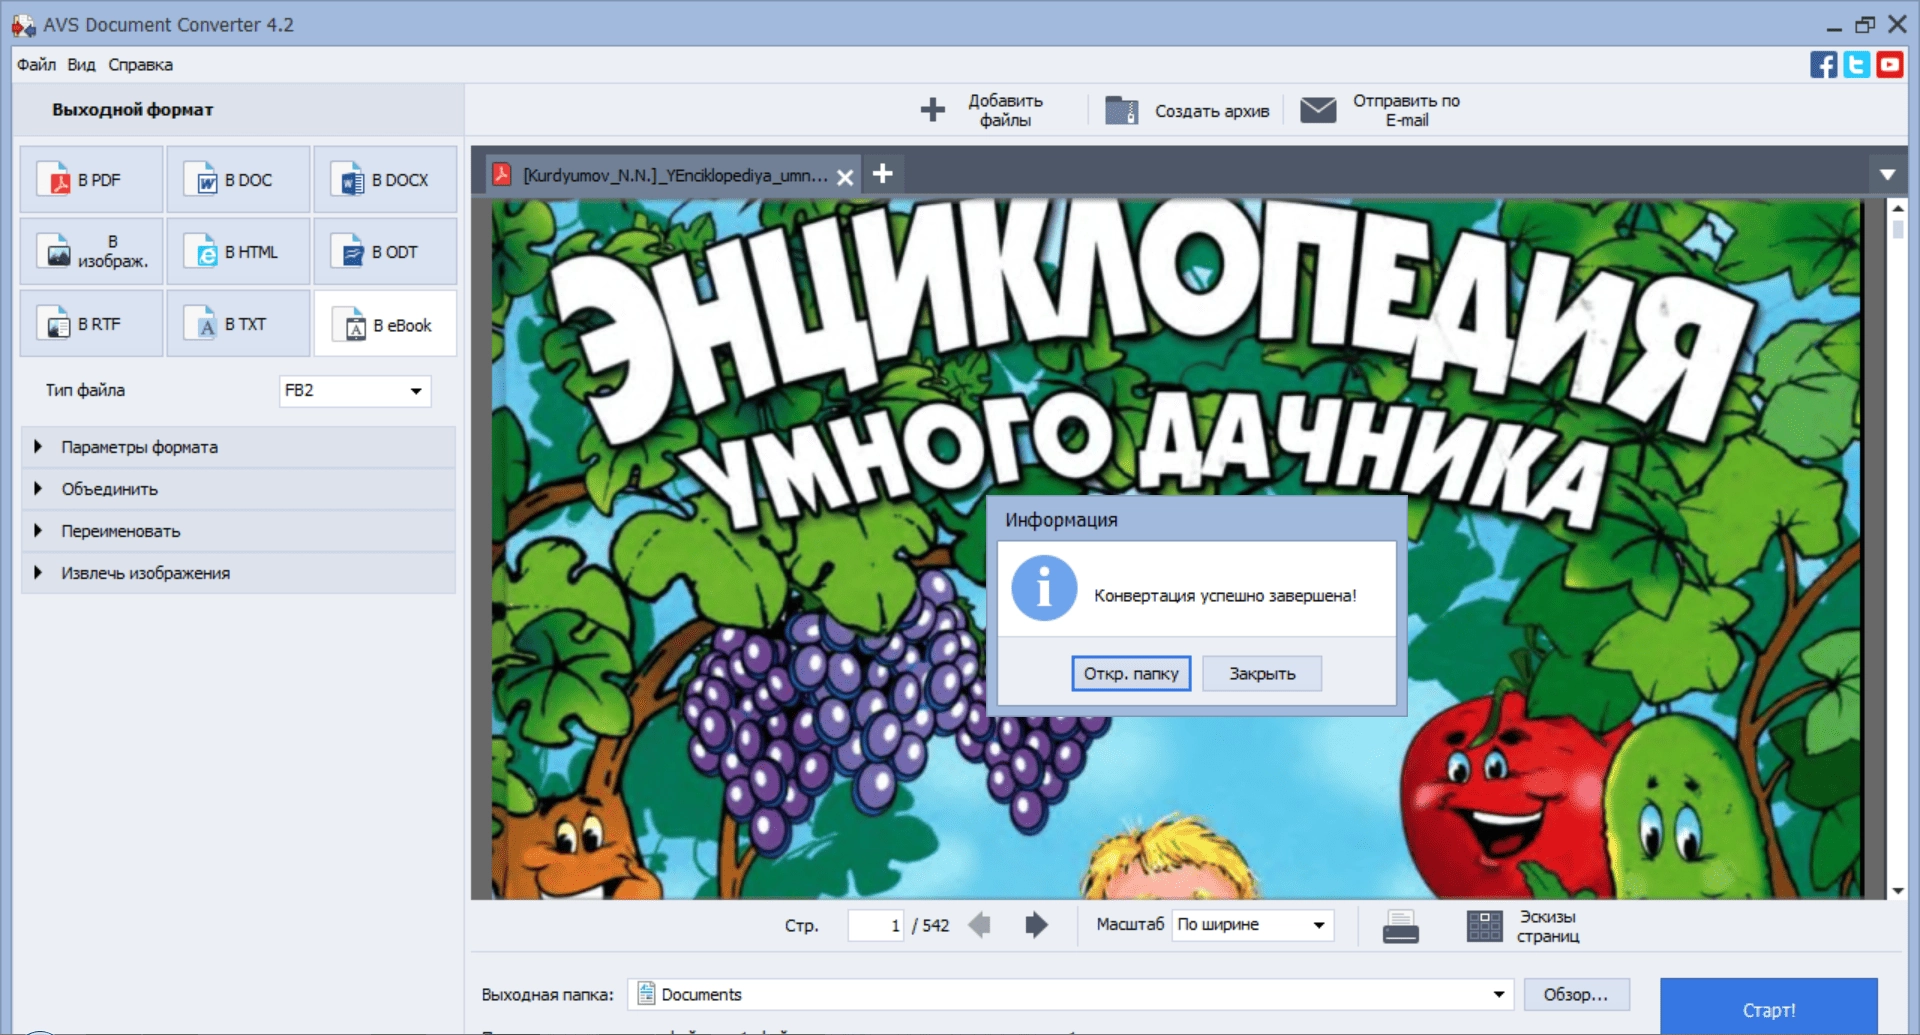
Task: Create archive using the folder icon
Action: pos(1121,110)
